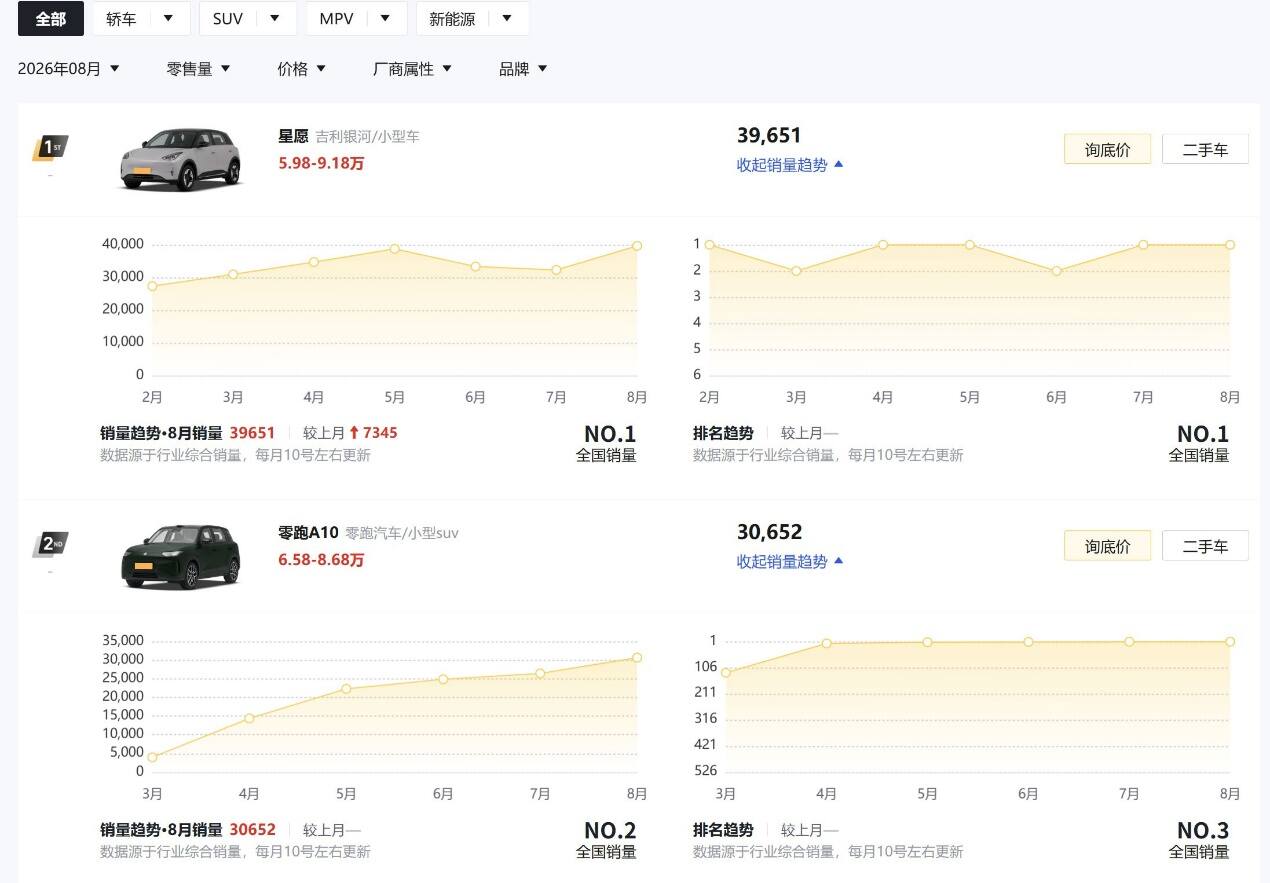Viewport: 1270px width, 883px height.
Task: Select 3月 point on 零跑A10 ranking chart
Action: click(726, 673)
